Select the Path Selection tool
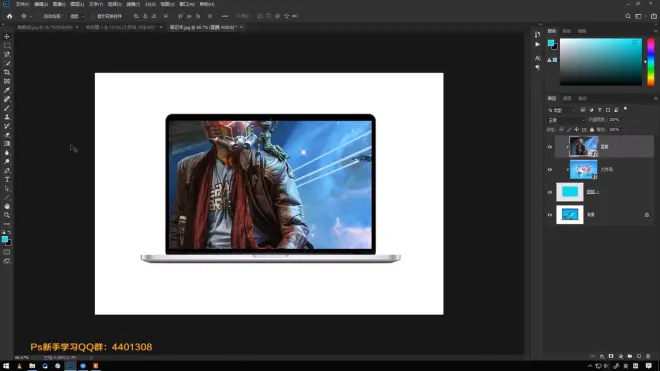Screen dimensions: 660x371 coord(7,189)
